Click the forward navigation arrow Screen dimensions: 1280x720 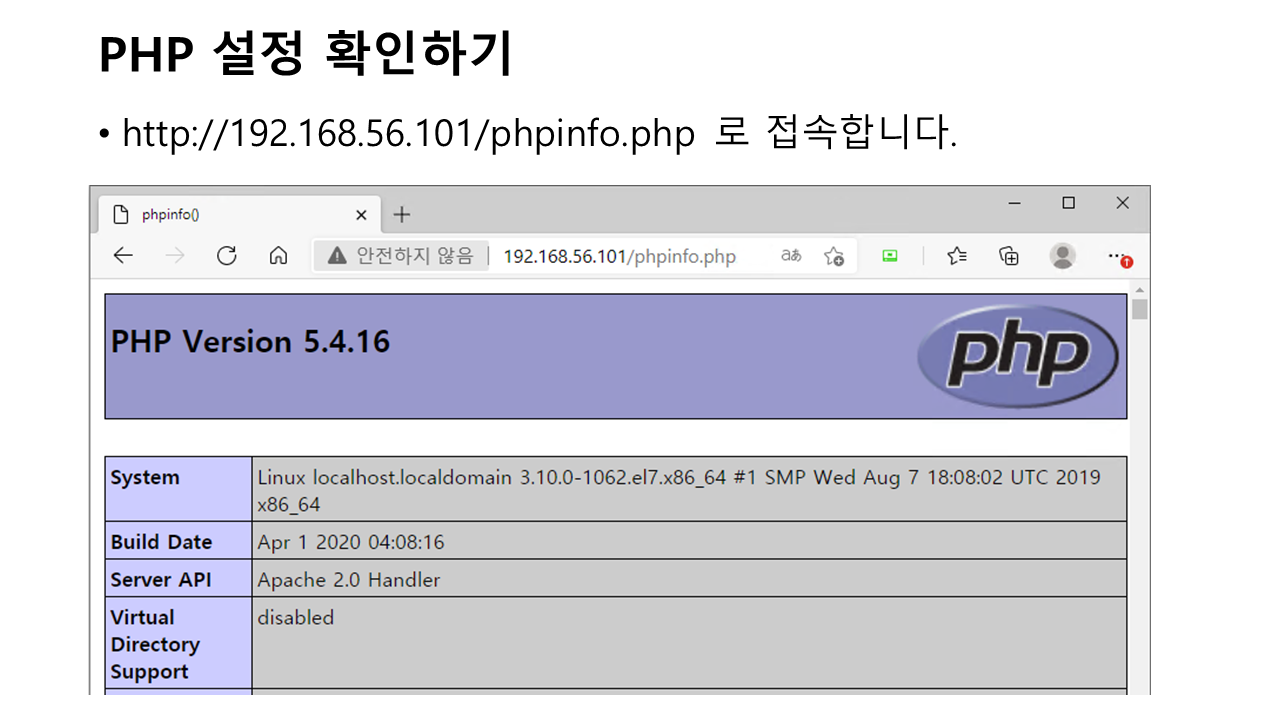[175, 256]
